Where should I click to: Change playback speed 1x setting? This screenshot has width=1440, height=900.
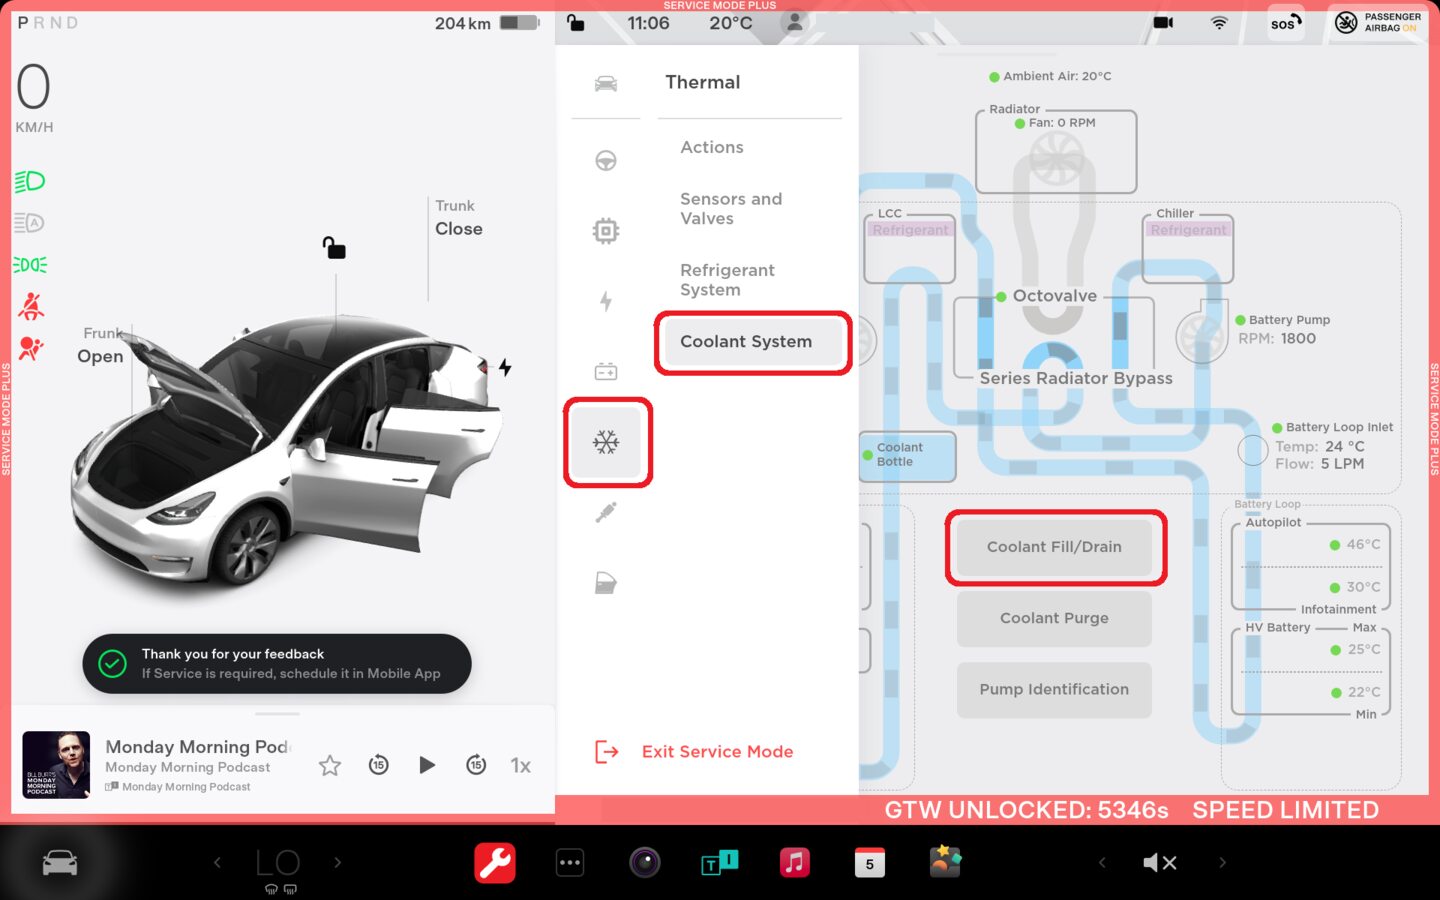(520, 765)
